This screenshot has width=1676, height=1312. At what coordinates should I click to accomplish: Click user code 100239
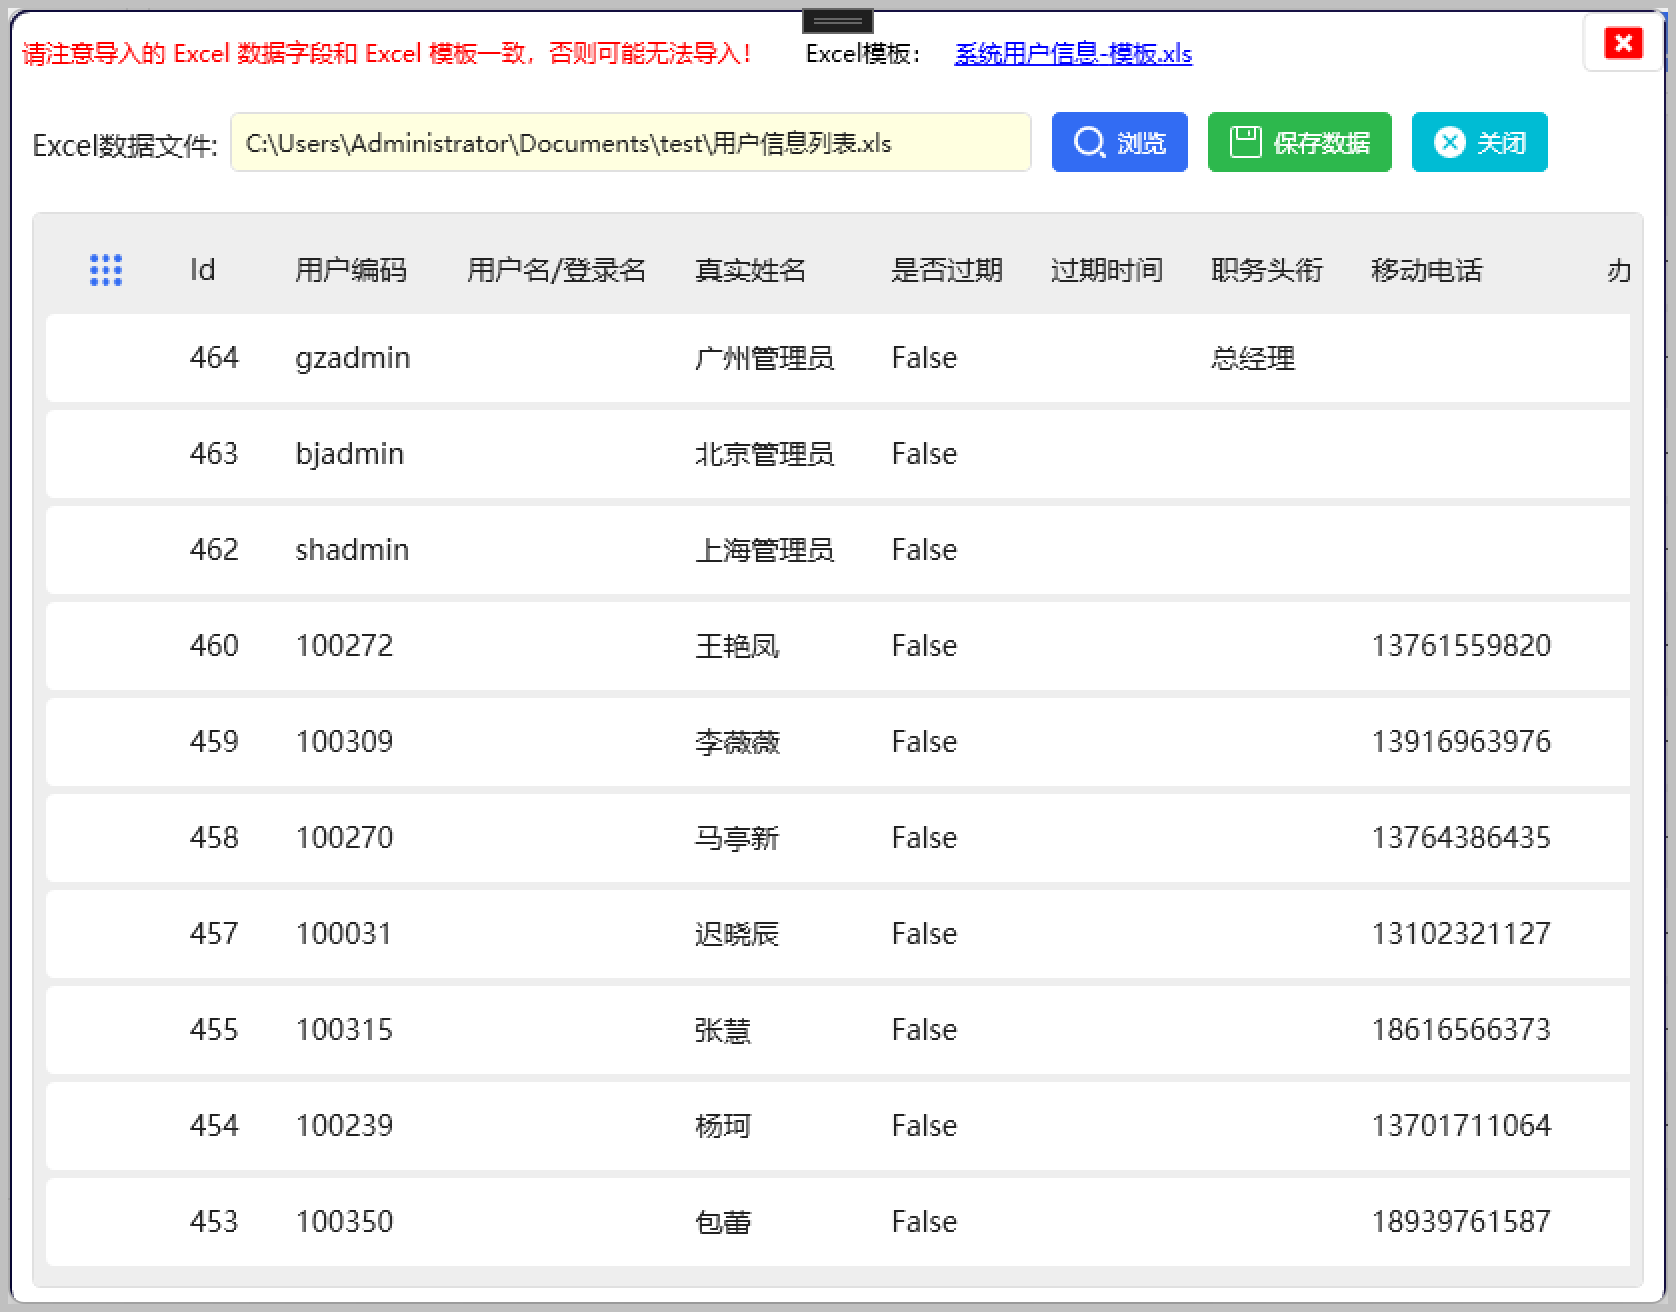tap(344, 1126)
